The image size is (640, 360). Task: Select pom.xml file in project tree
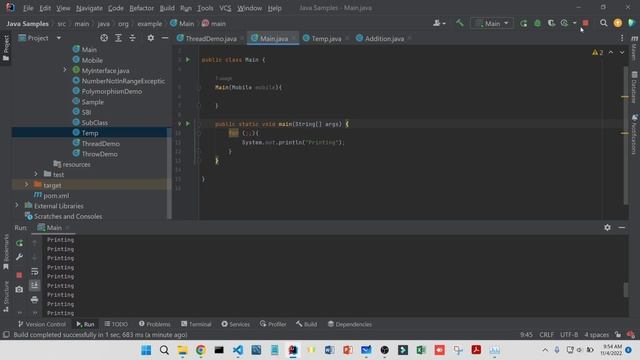point(56,196)
